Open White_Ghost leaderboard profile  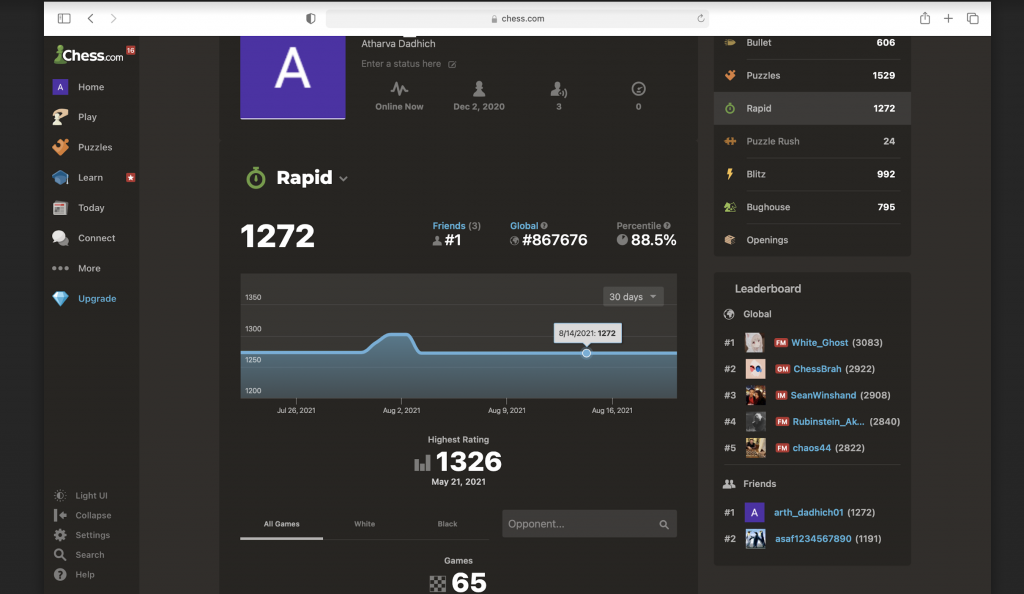[x=819, y=343]
